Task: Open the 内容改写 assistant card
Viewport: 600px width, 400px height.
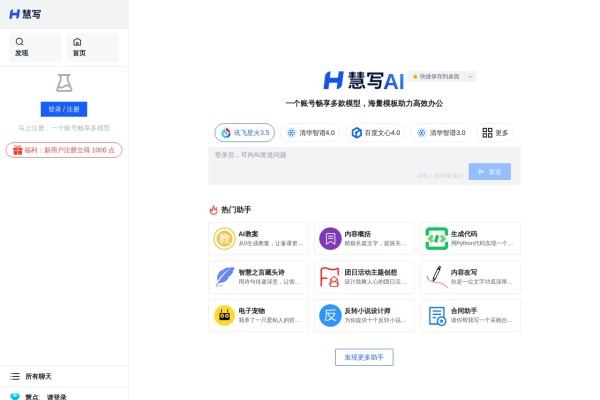Action: [470, 277]
